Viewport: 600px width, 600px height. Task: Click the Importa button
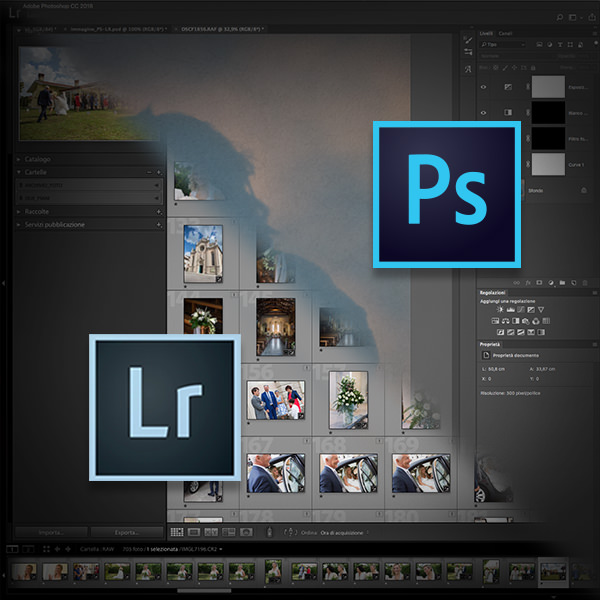[x=51, y=532]
